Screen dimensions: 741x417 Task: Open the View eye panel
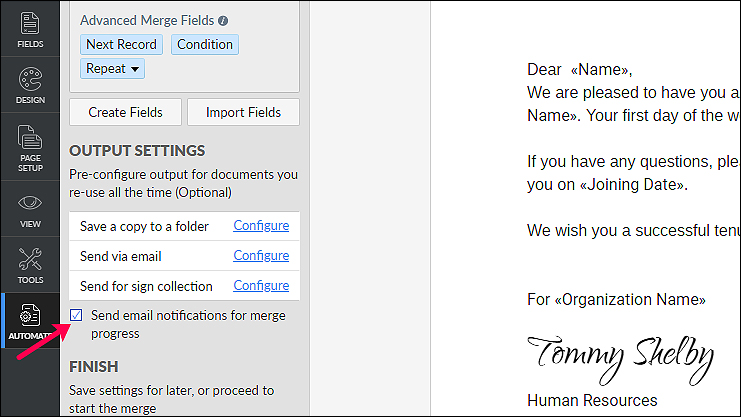tap(30, 210)
